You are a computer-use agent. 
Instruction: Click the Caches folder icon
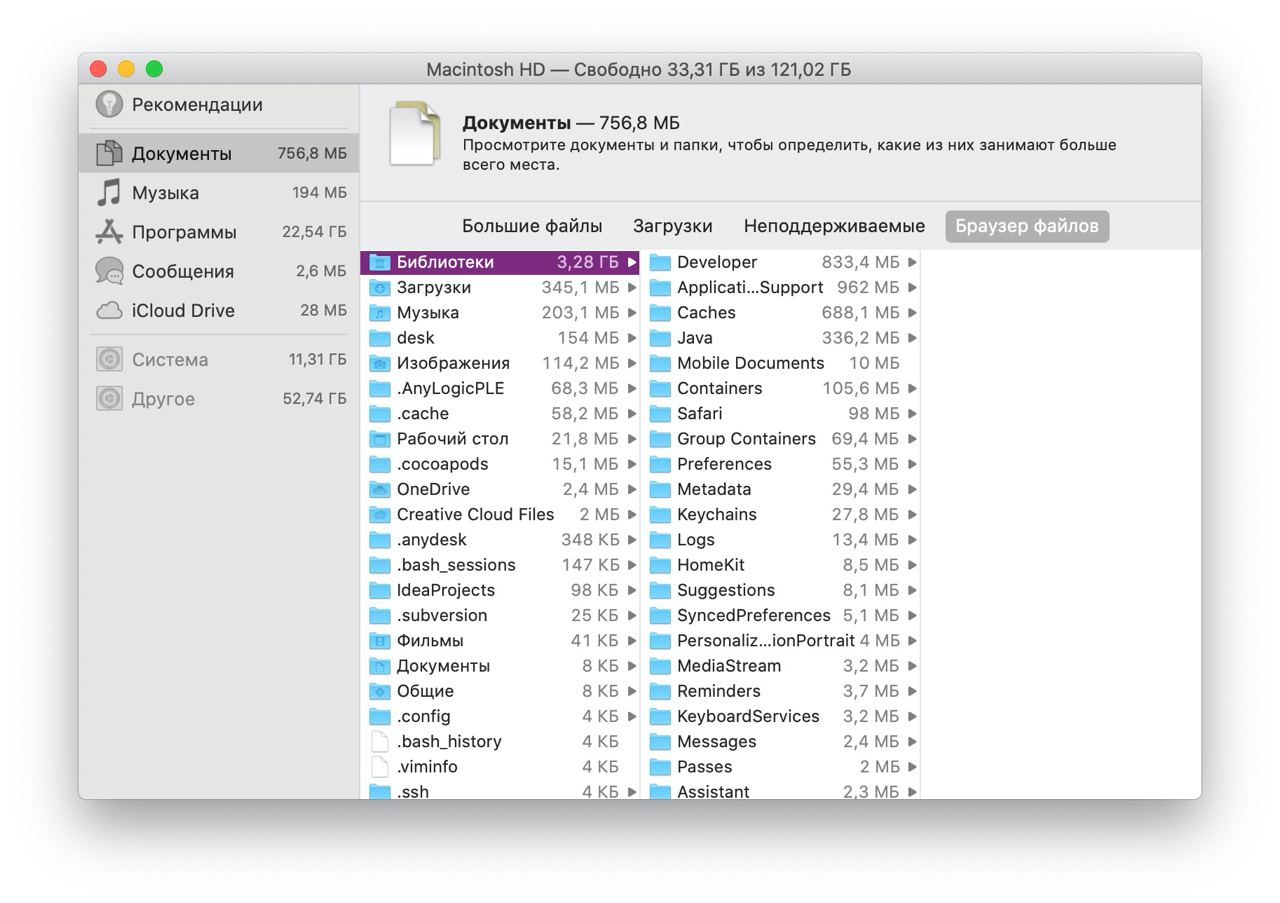[660, 312]
